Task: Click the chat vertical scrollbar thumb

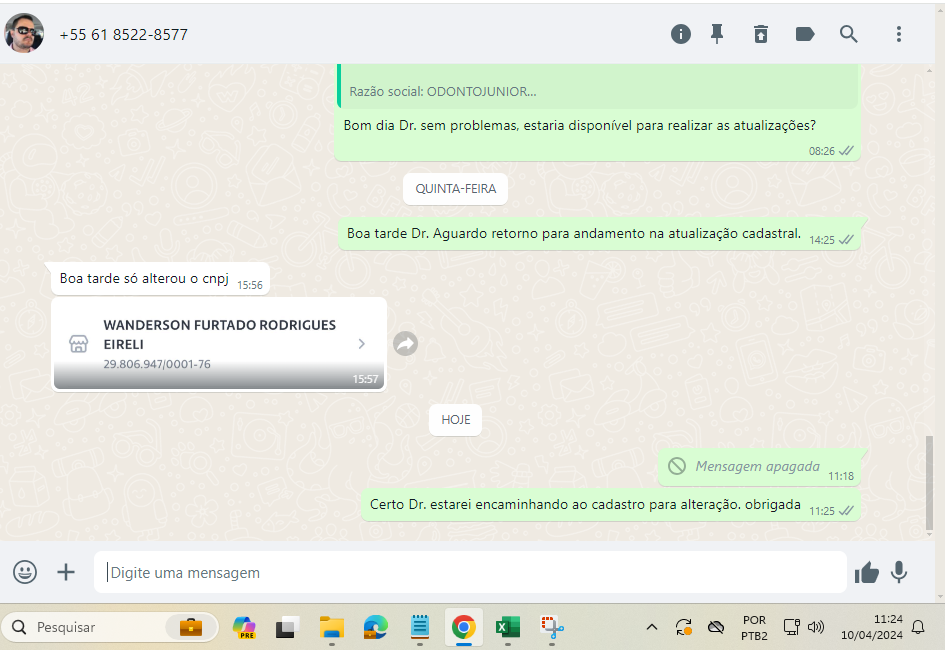Action: [x=931, y=482]
